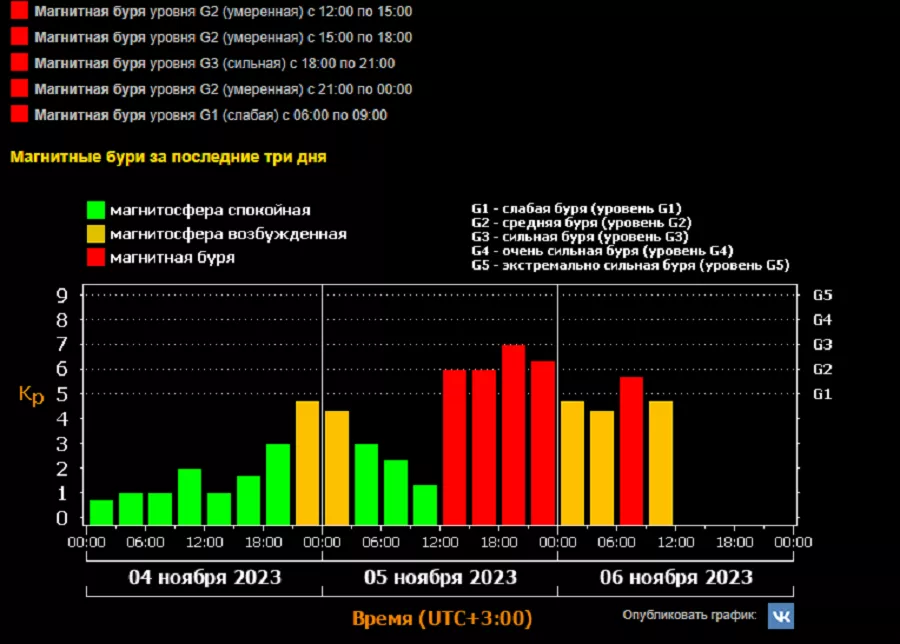This screenshot has width=900, height=644.
Task: Select the '06 ноября 2023' date label
Action: [675, 578]
